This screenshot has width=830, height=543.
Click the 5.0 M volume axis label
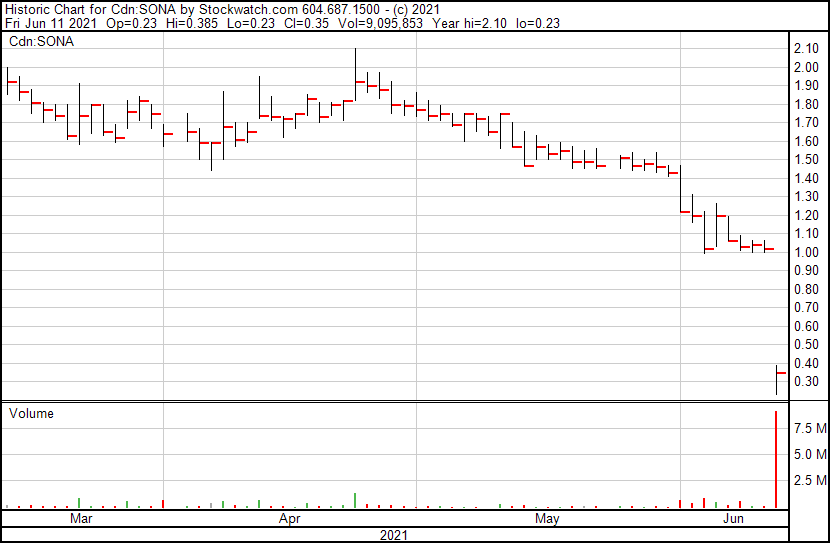tap(810, 454)
